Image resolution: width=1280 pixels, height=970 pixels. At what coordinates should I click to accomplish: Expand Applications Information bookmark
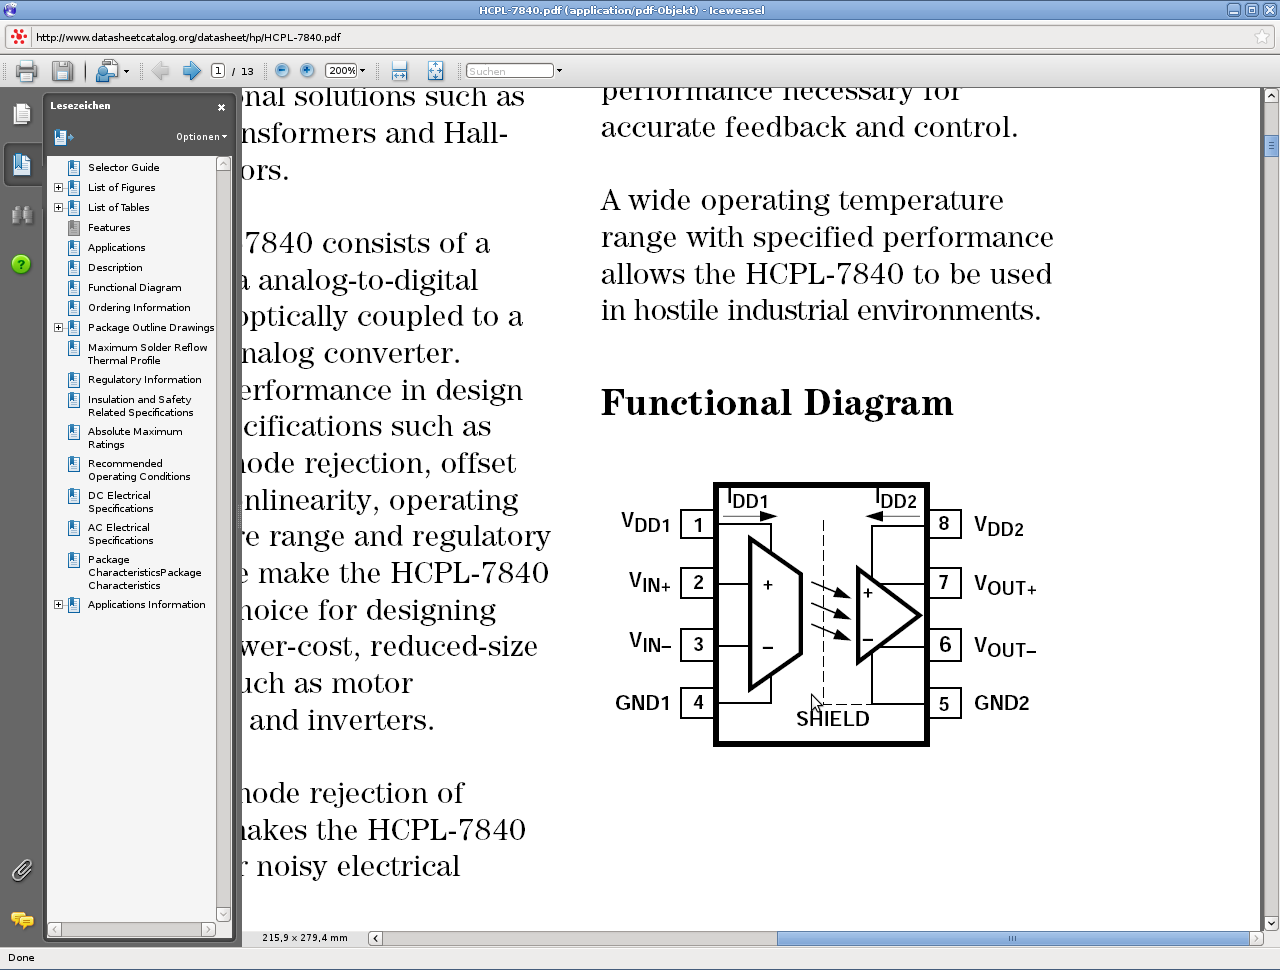(x=58, y=605)
